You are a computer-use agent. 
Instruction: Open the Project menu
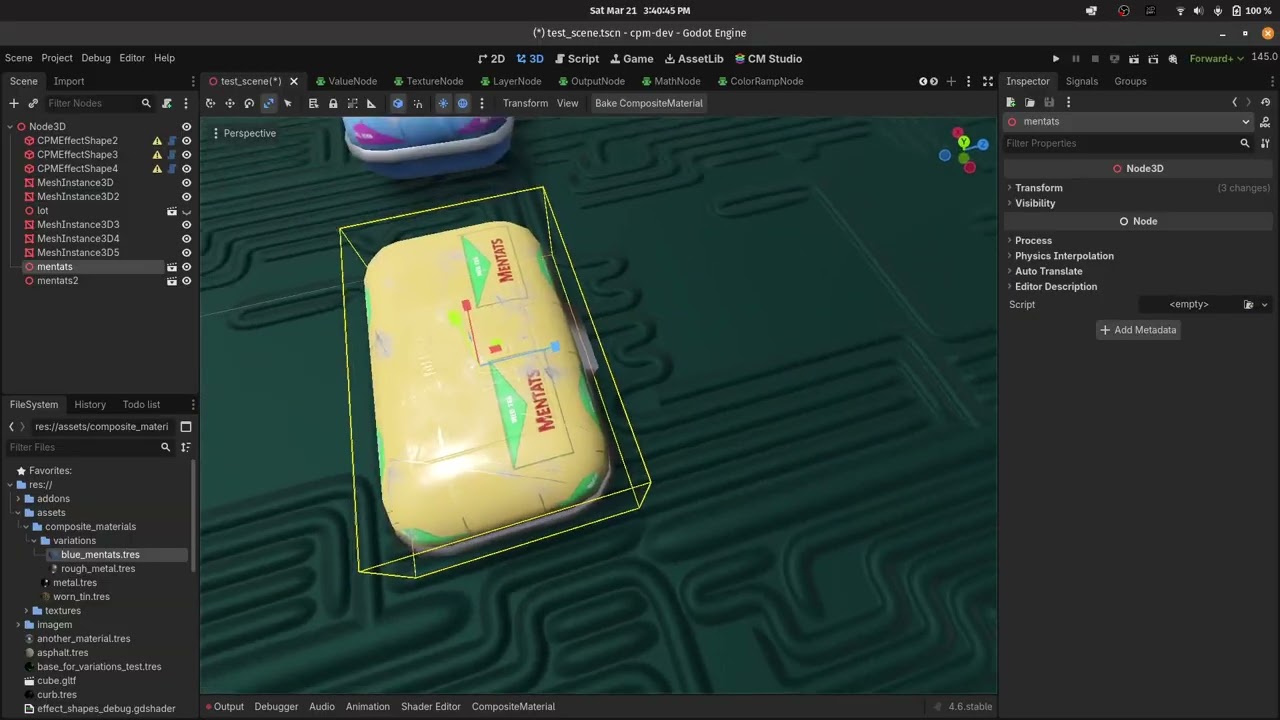click(x=57, y=59)
